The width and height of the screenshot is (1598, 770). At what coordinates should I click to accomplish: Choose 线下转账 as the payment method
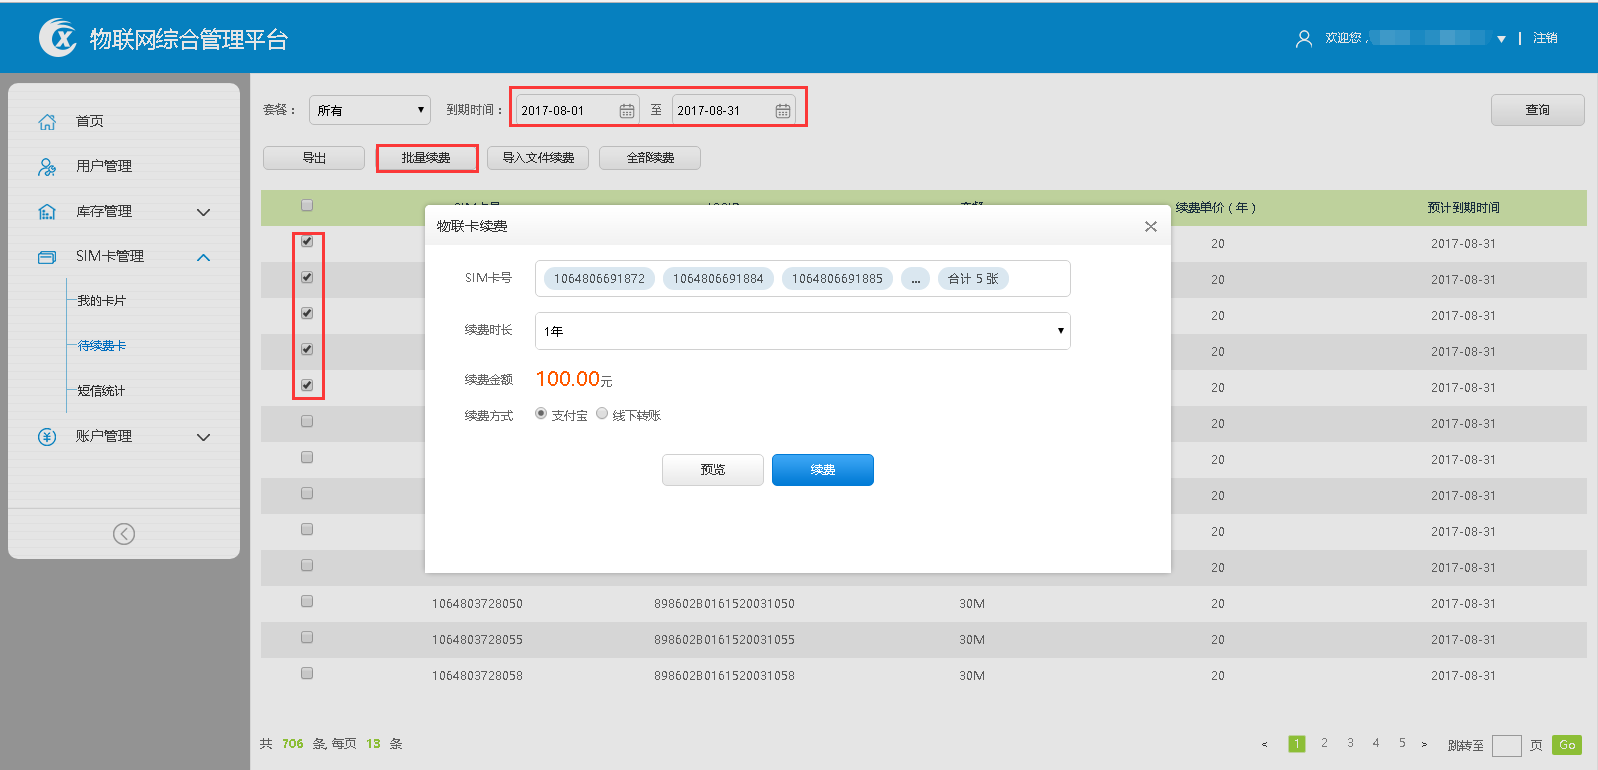[602, 414]
